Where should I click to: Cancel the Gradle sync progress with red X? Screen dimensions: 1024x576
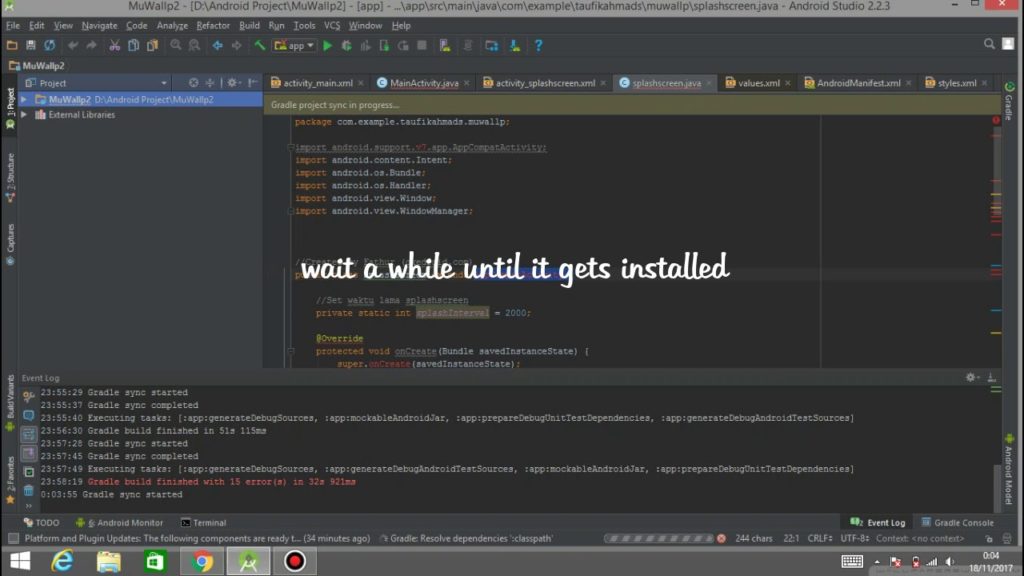point(722,539)
